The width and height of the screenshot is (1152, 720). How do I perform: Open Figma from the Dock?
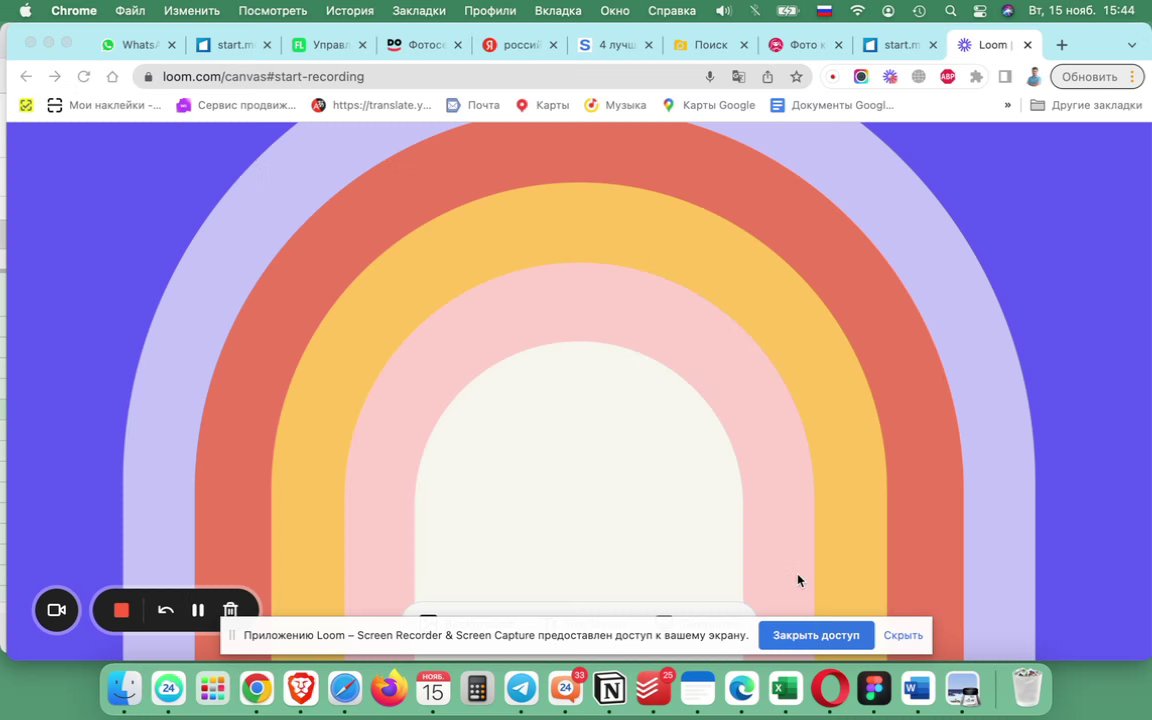click(874, 688)
